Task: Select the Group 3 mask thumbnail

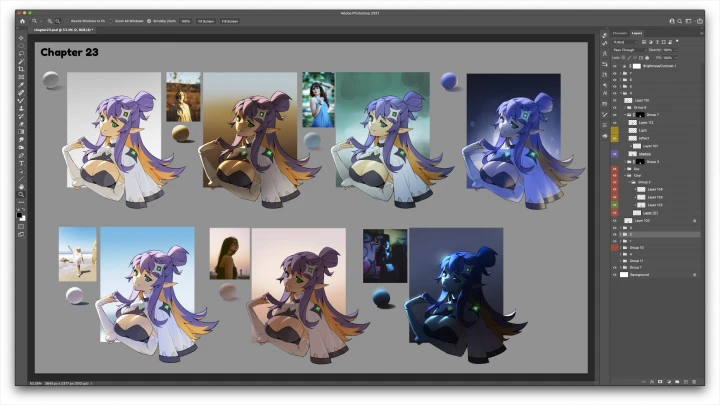Action: pos(640,162)
